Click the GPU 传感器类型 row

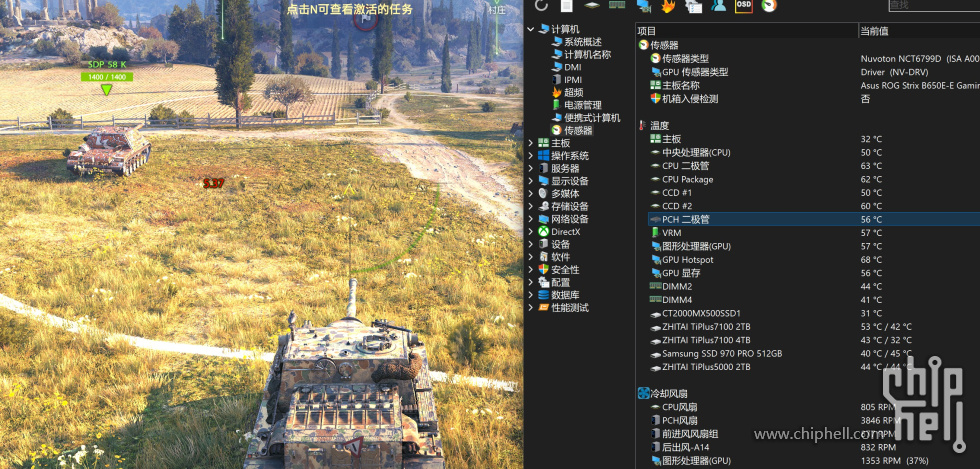pyautogui.click(x=814, y=72)
